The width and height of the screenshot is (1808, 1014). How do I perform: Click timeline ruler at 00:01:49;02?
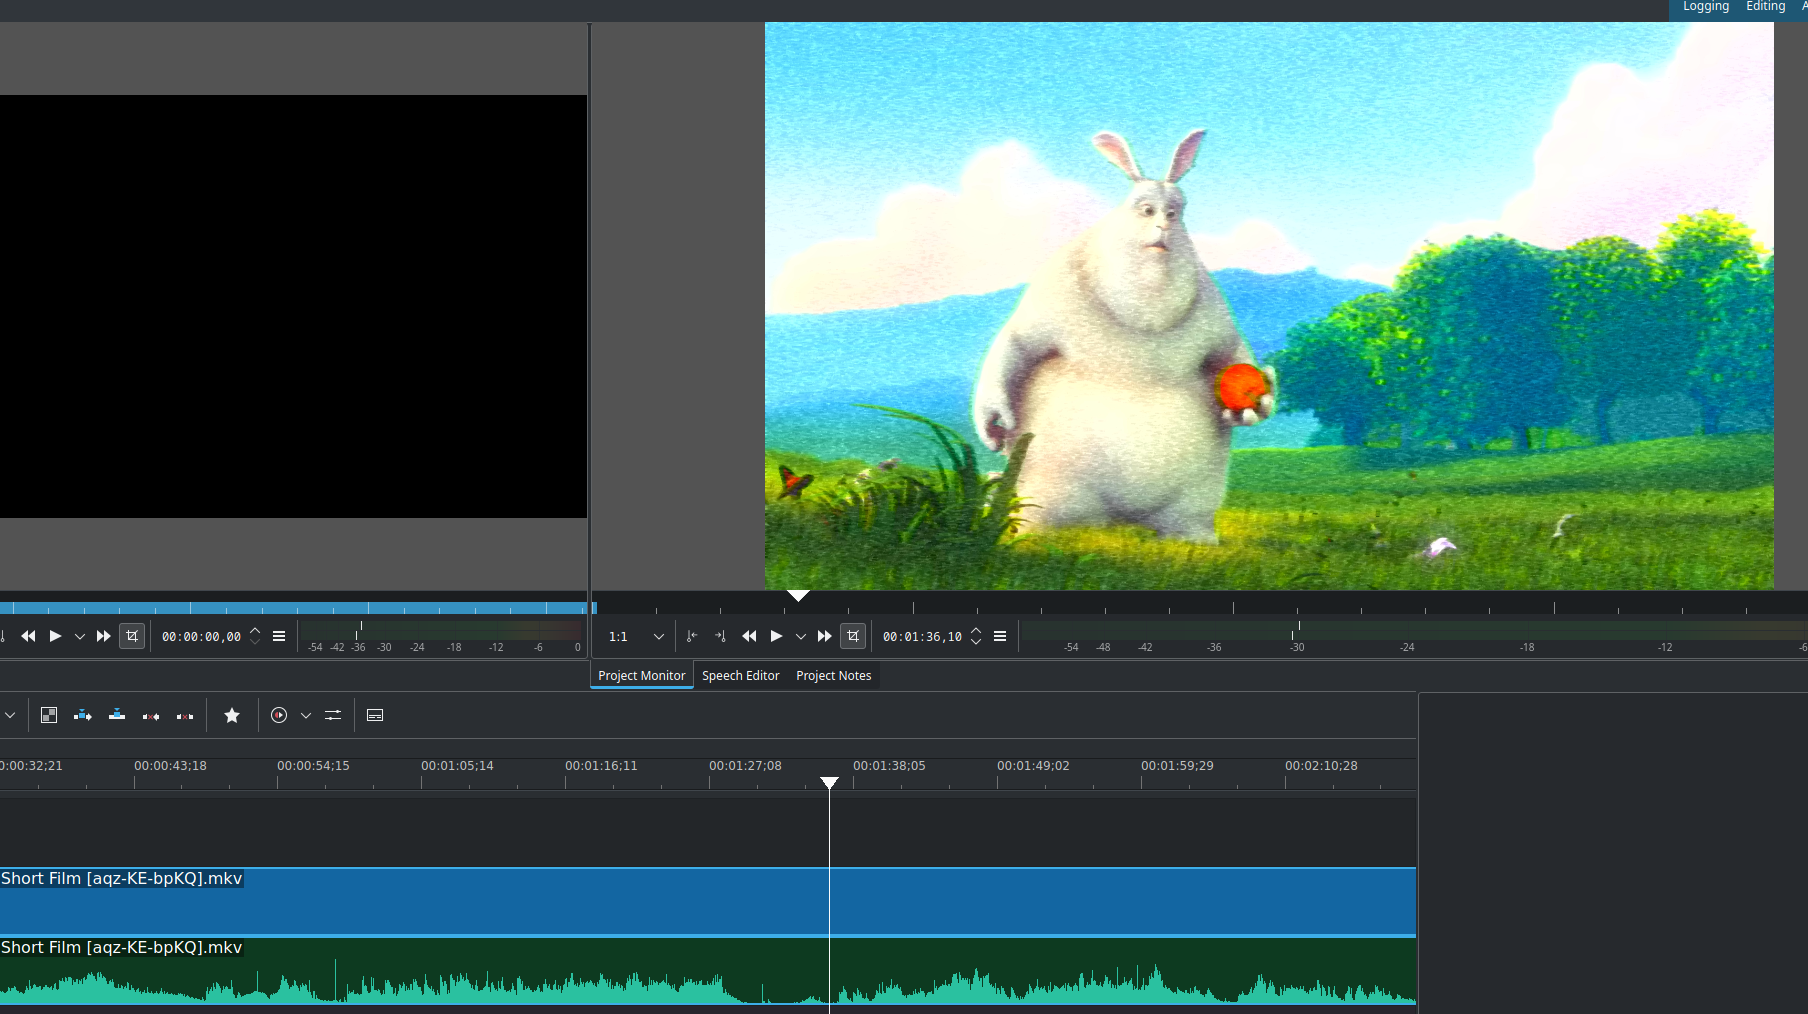coord(1033,766)
